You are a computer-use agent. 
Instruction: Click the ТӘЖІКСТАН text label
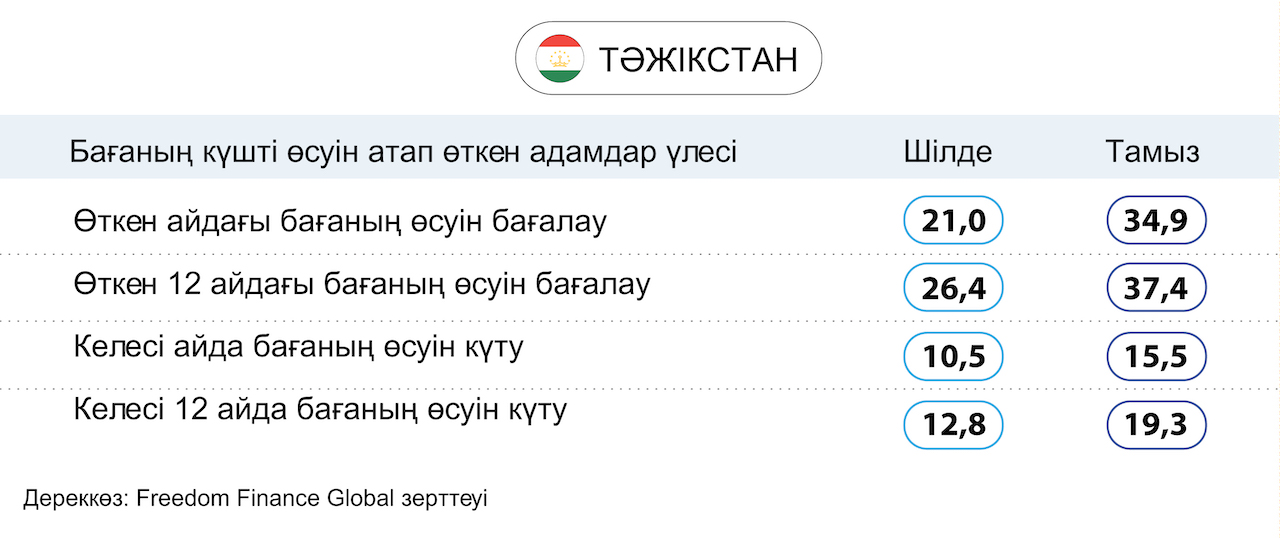[x=699, y=59]
